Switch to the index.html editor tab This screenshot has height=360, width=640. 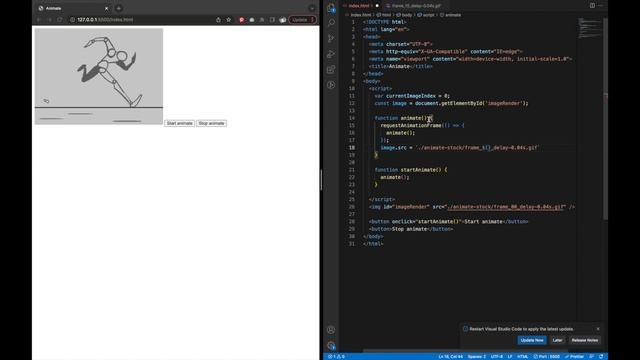(359, 6)
